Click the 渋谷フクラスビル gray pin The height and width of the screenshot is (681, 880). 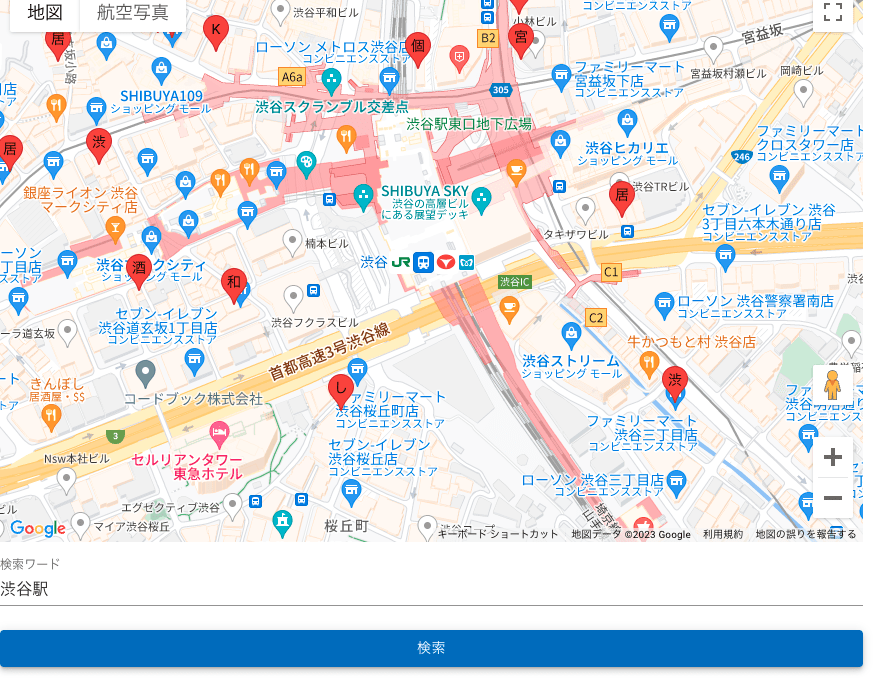[x=293, y=298]
